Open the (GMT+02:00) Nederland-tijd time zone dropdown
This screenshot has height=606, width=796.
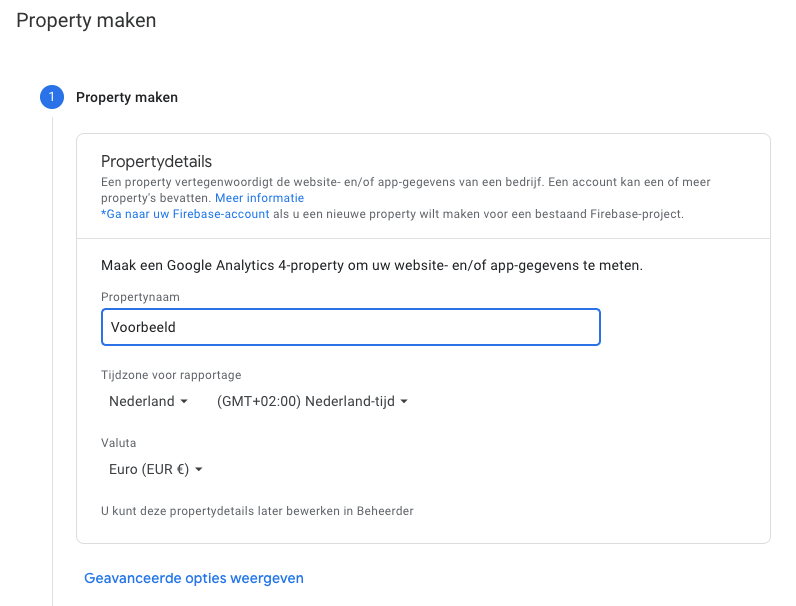point(311,402)
